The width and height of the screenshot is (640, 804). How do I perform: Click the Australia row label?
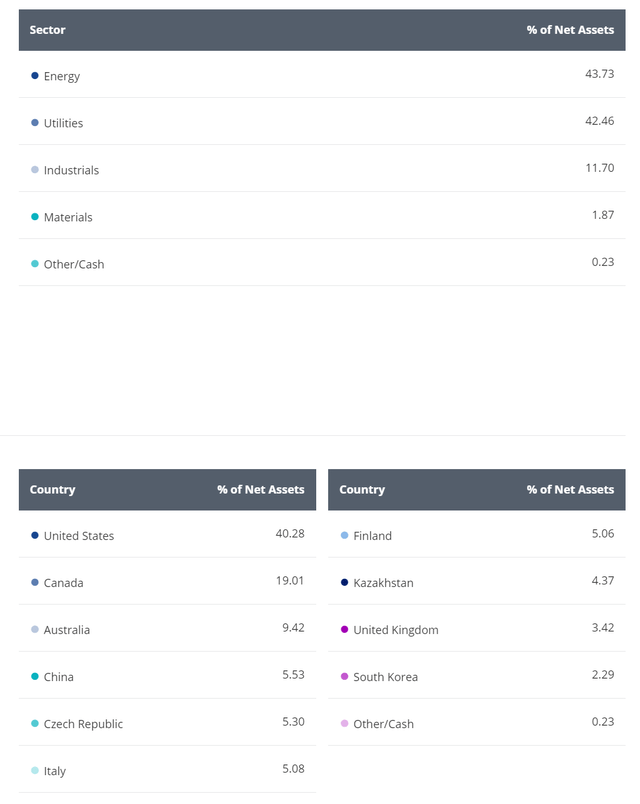pos(67,630)
